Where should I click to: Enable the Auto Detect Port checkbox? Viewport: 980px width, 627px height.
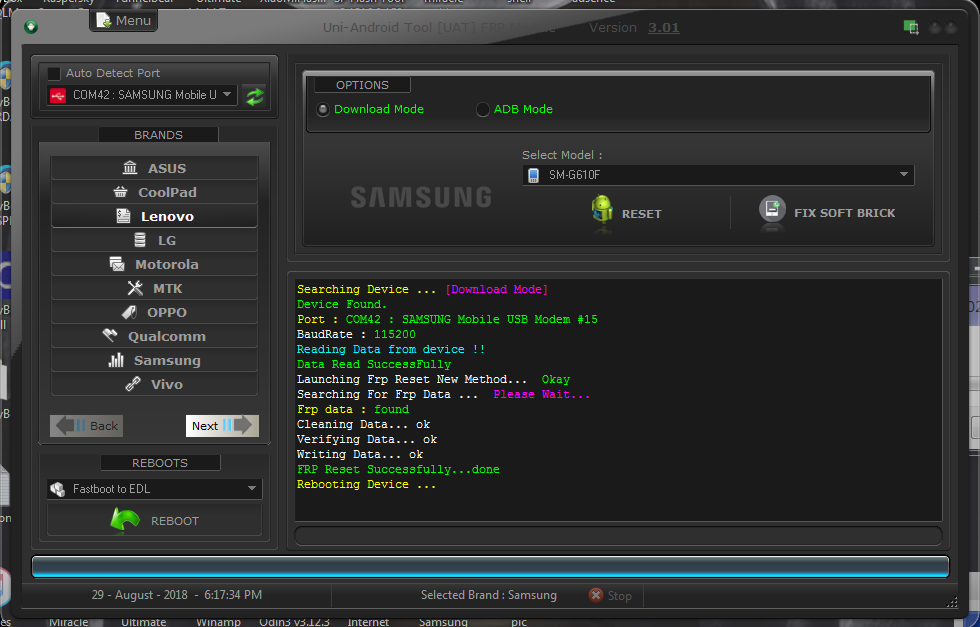pyautogui.click(x=54, y=72)
